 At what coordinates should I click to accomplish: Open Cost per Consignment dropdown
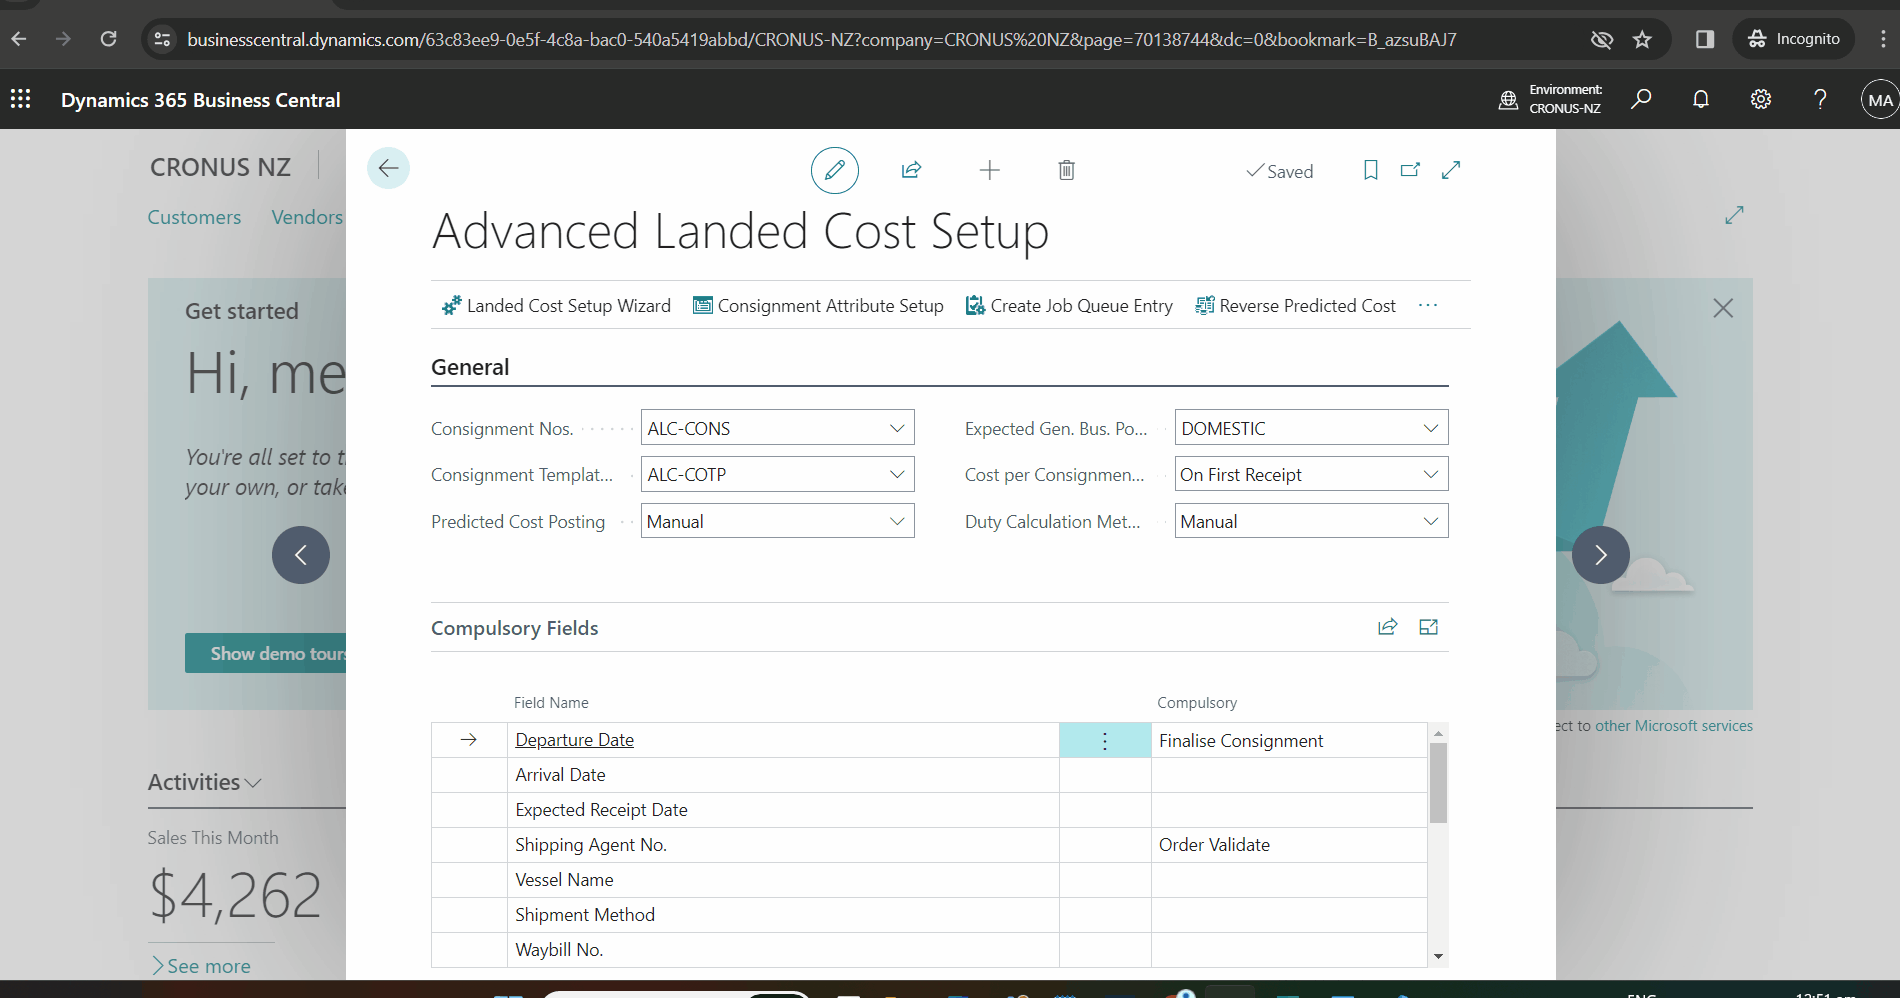coord(1431,474)
